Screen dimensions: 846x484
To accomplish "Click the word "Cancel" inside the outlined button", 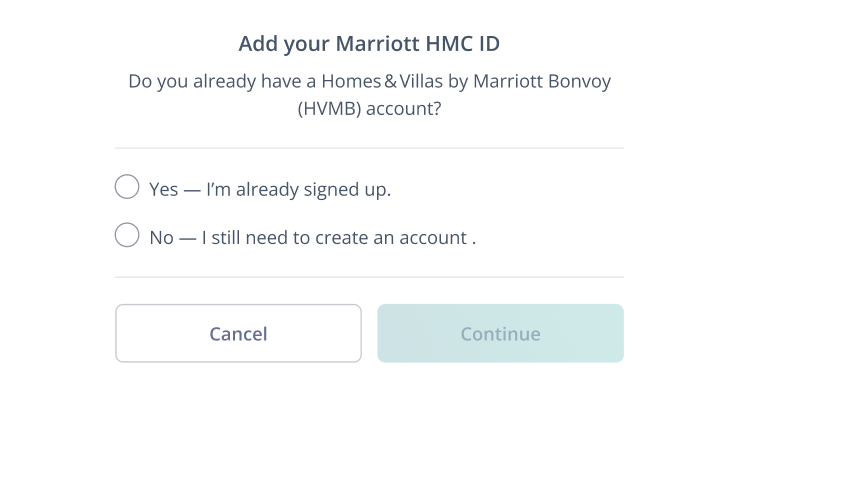I will point(238,334).
